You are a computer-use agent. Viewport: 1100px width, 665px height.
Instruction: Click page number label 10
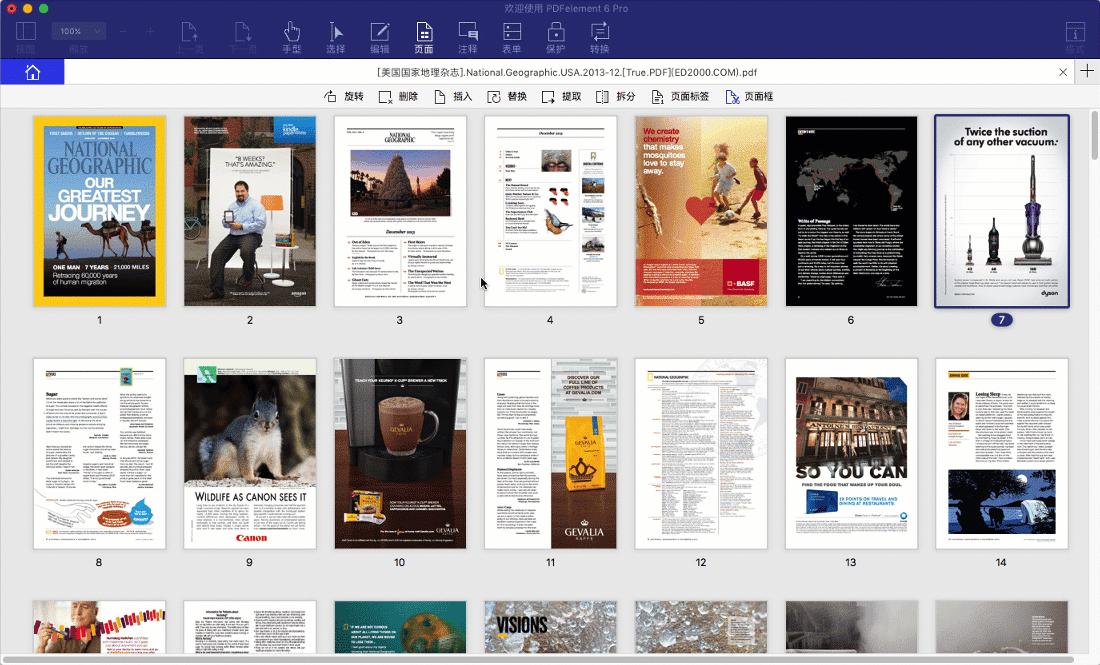tap(400, 563)
